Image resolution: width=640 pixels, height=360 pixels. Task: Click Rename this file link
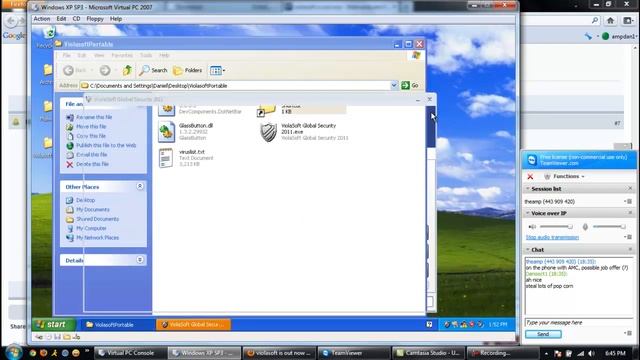click(94, 117)
